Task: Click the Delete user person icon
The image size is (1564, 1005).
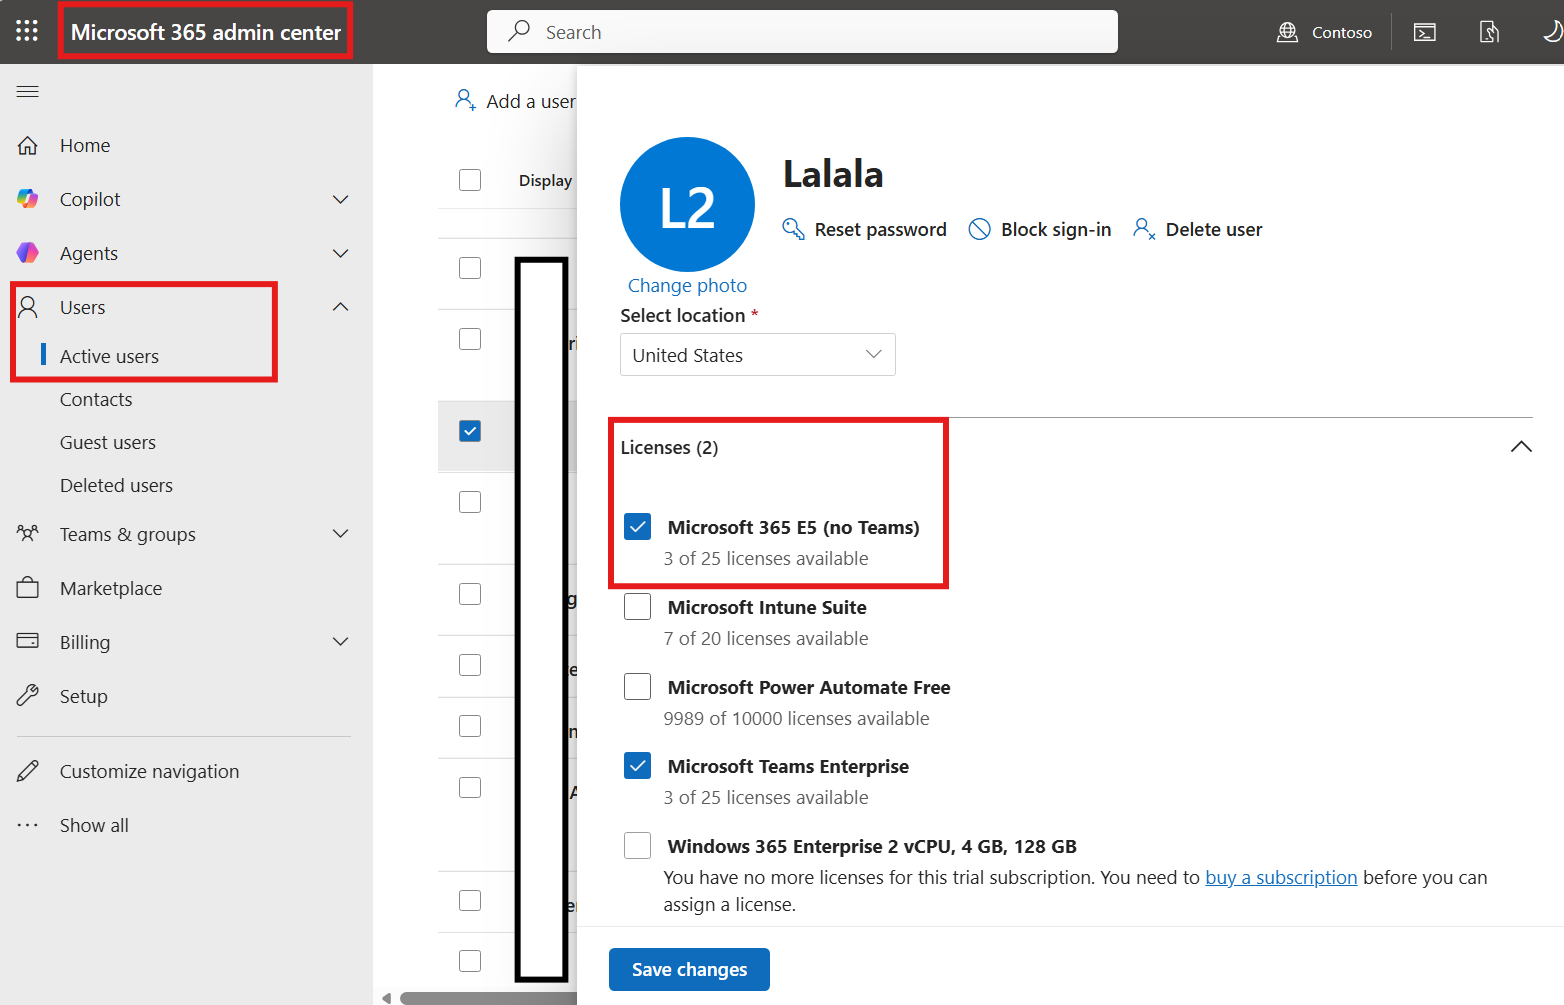Action: (1144, 229)
